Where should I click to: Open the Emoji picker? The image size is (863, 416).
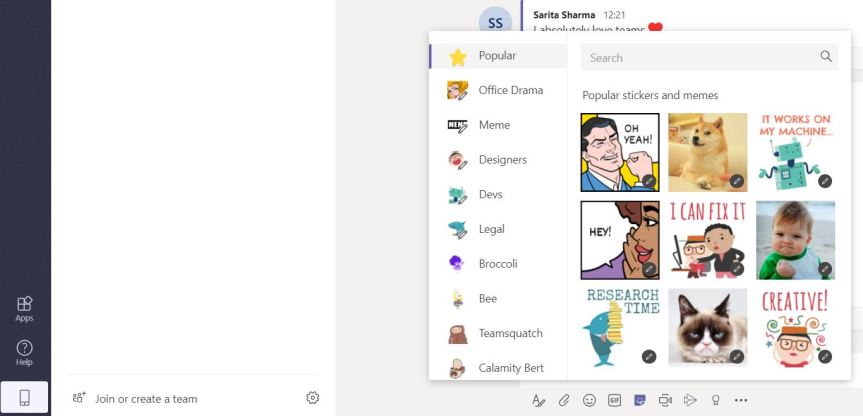coord(589,400)
